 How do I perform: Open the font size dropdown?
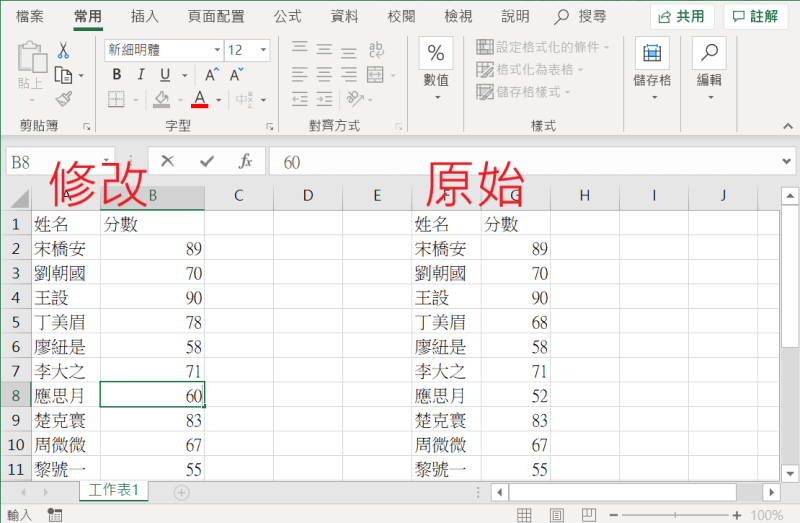(263, 49)
